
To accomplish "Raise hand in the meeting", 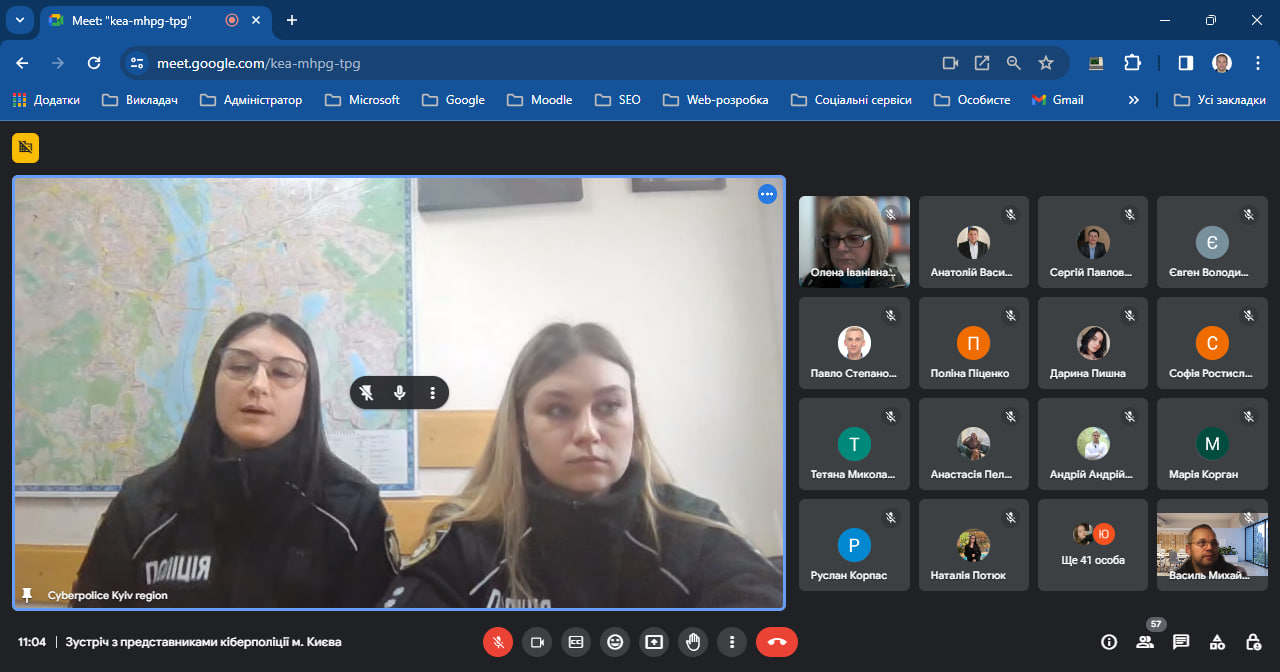I will (693, 642).
